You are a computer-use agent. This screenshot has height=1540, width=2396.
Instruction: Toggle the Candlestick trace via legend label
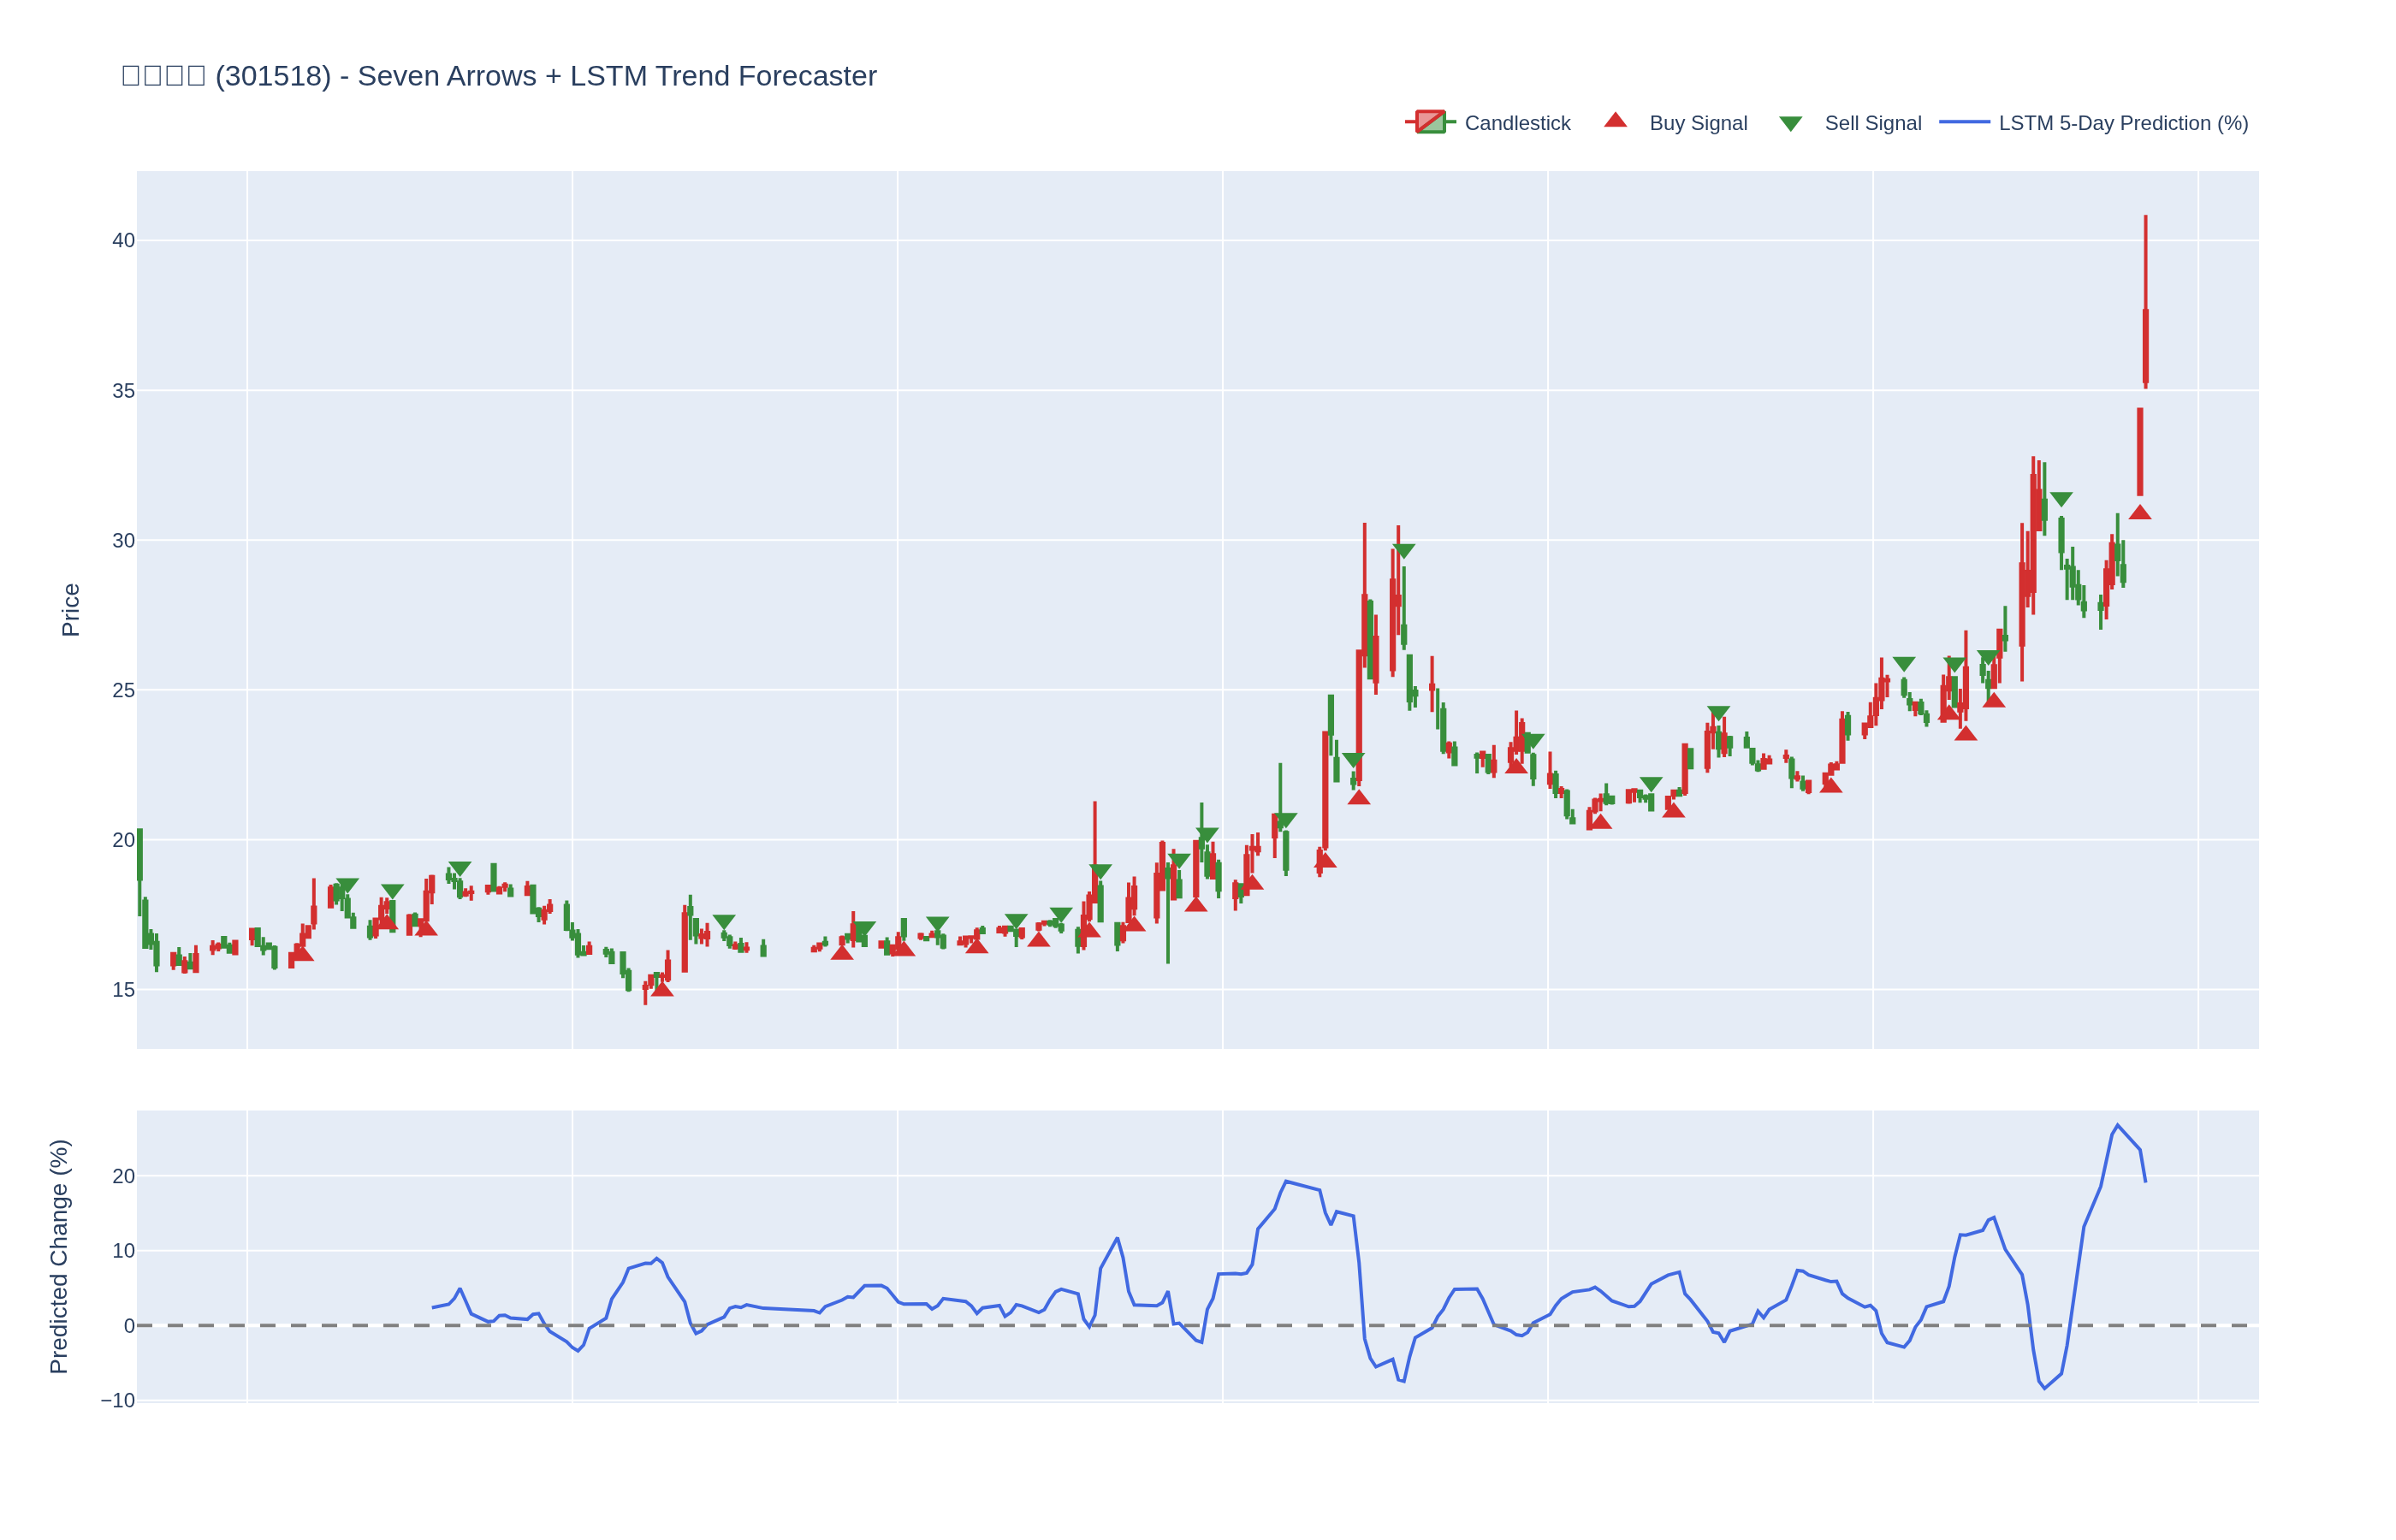point(1516,123)
